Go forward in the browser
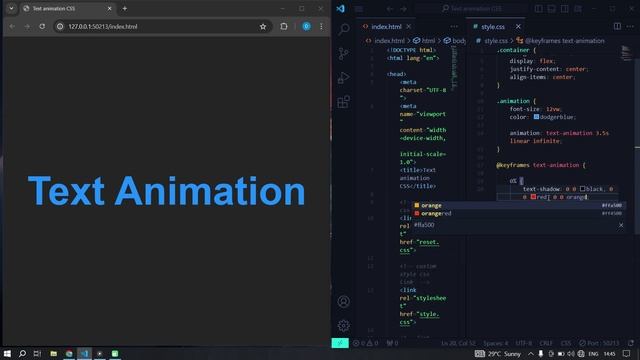The image size is (640, 360). pos(27,27)
